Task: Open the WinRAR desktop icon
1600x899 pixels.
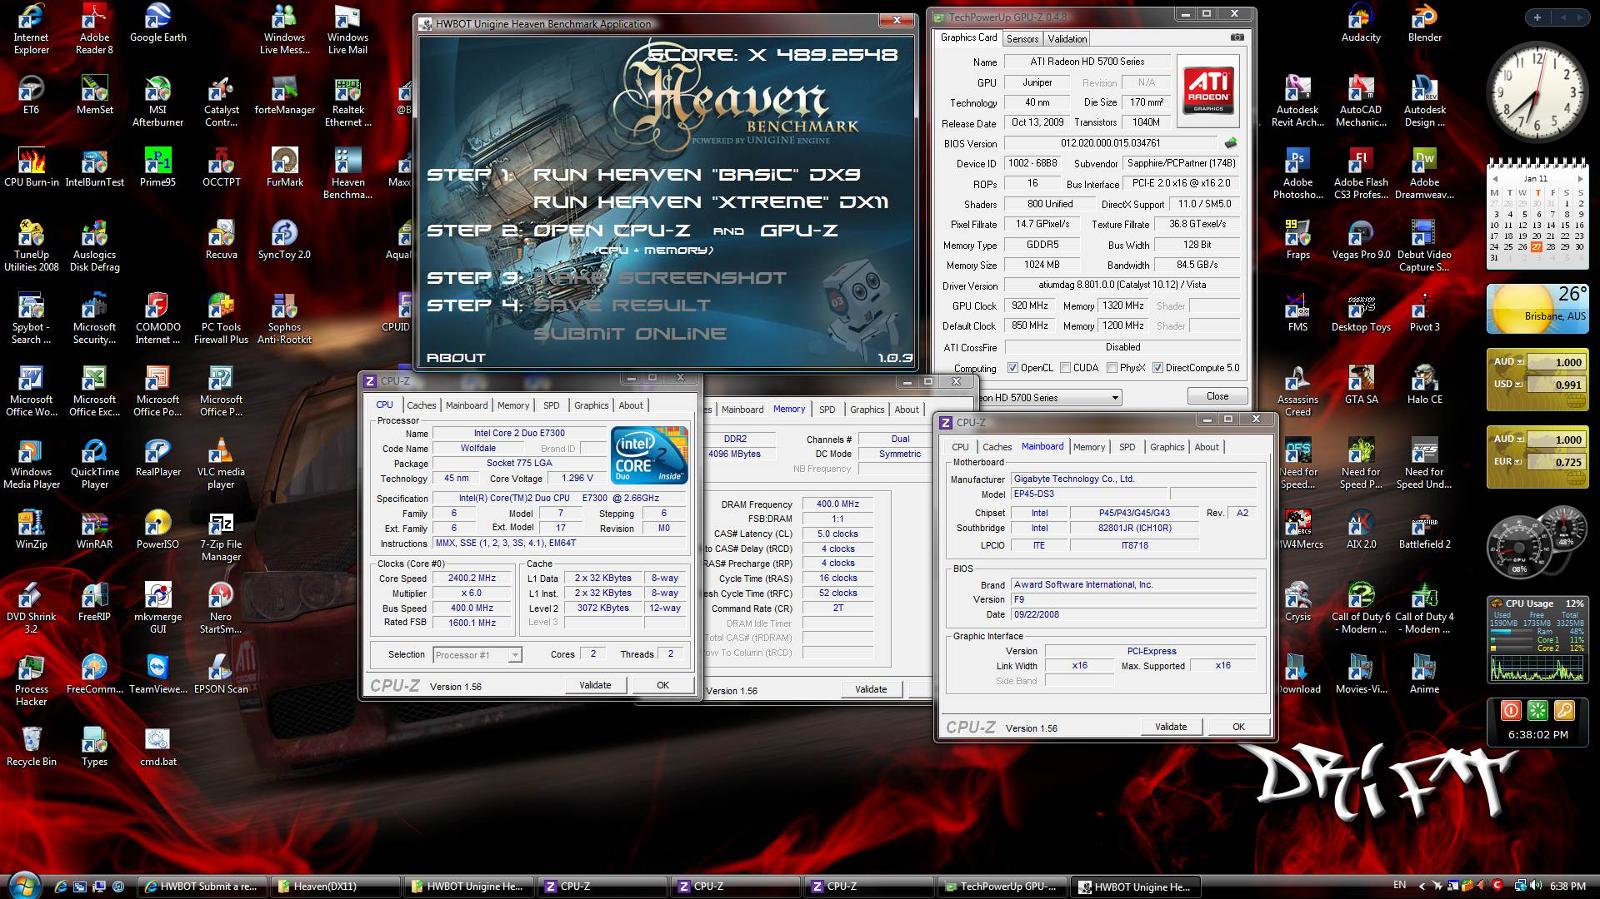Action: [x=94, y=530]
